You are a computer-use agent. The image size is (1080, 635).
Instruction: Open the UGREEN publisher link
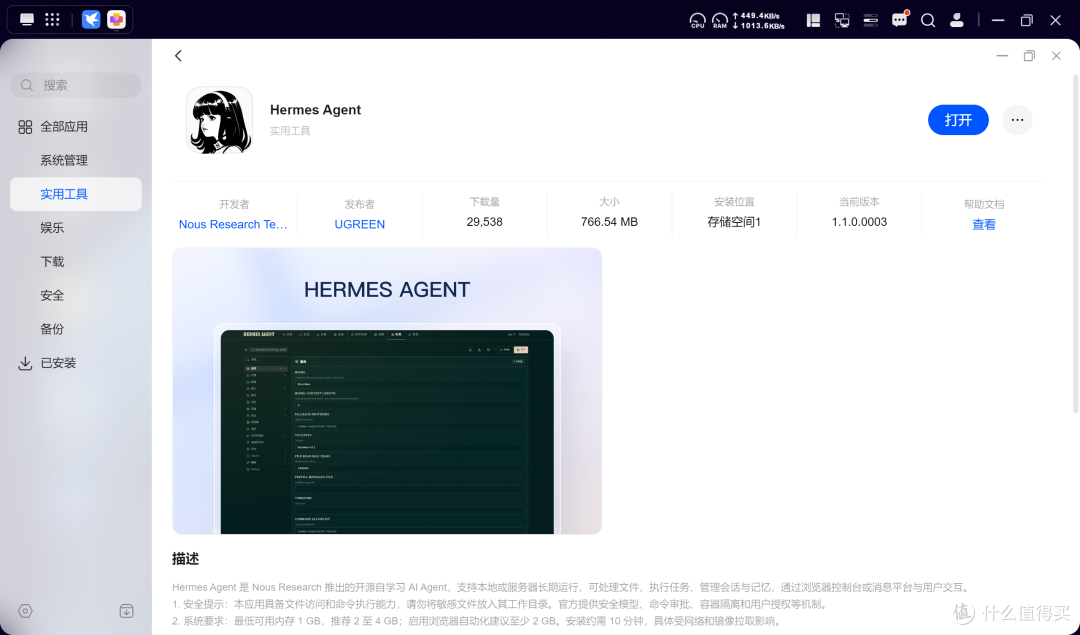(x=360, y=225)
